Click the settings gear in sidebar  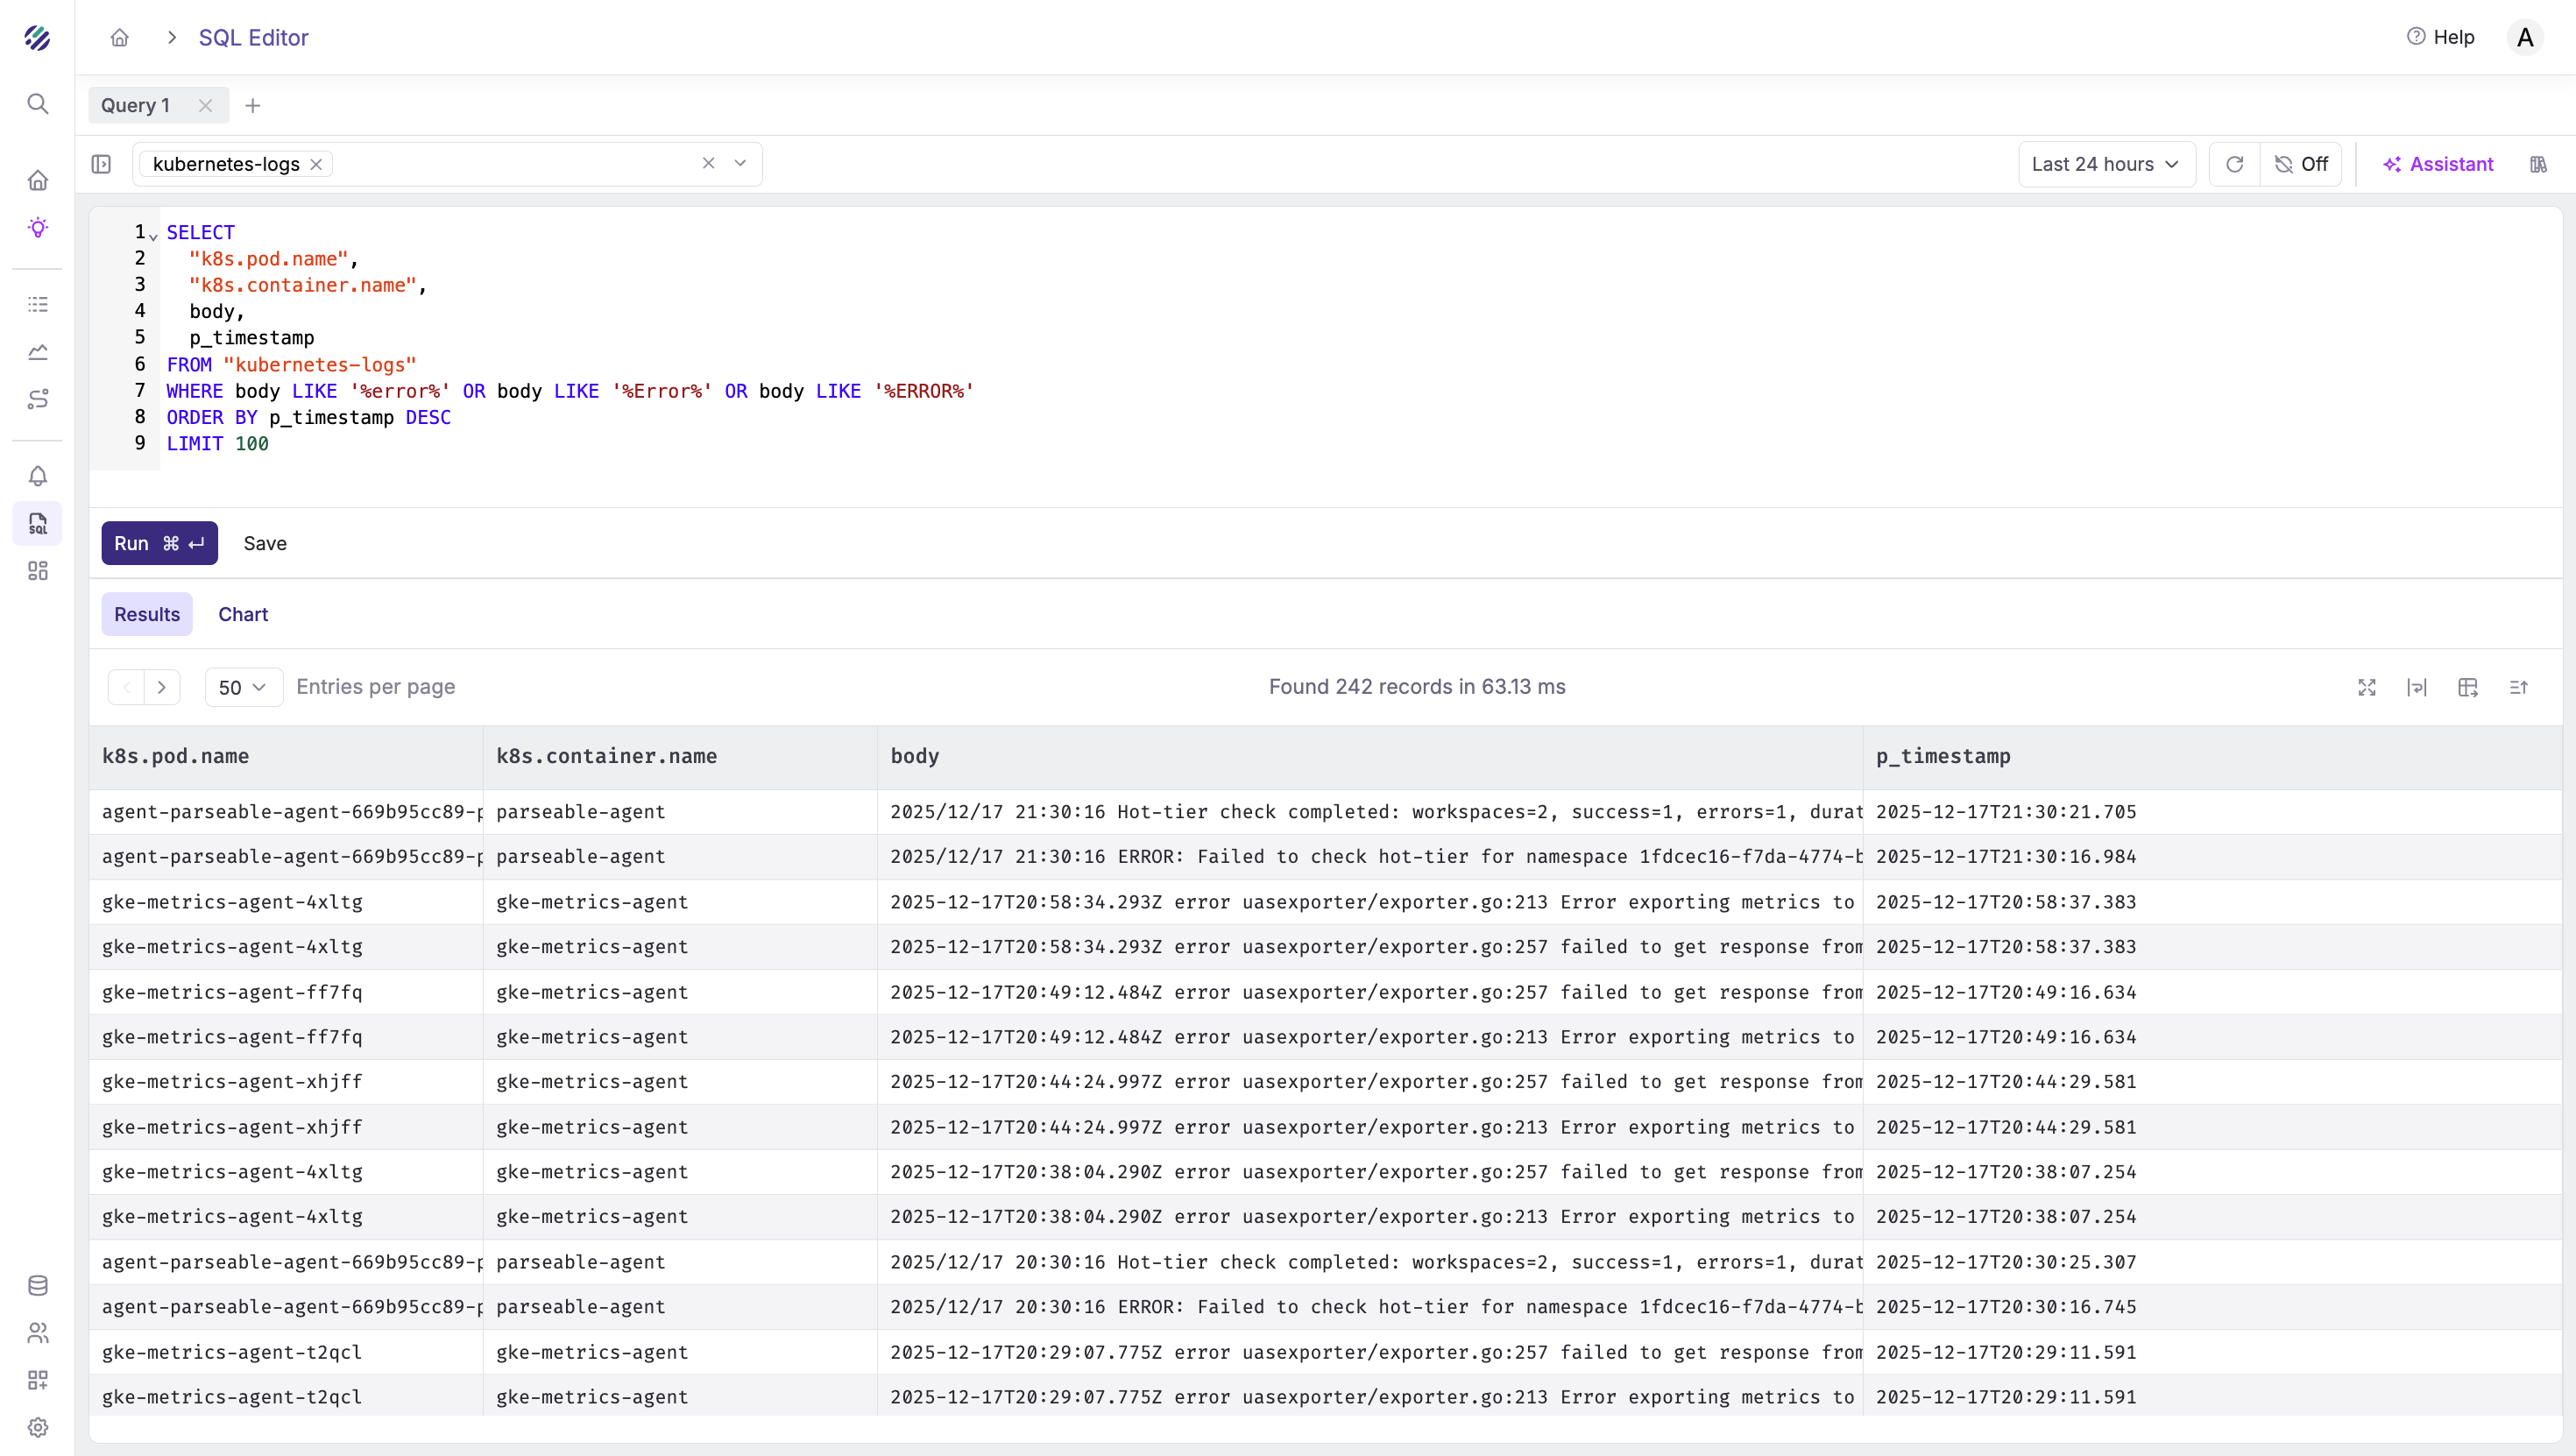tap(37, 1427)
